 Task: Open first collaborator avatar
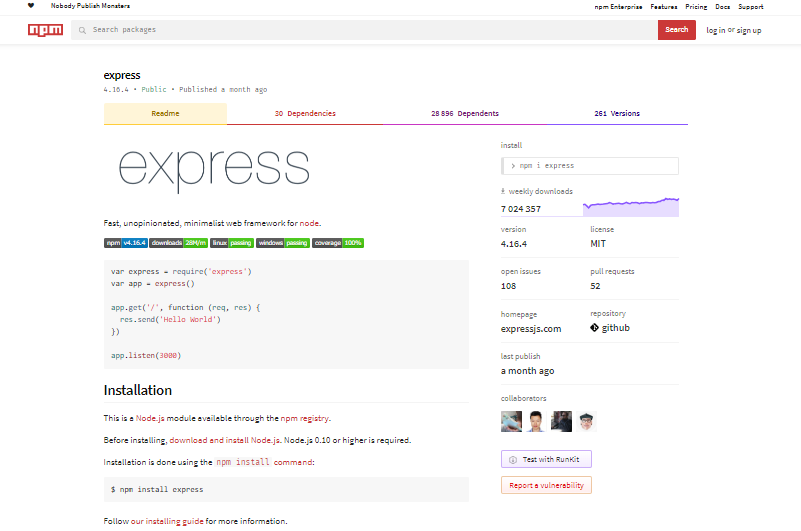pyautogui.click(x=511, y=422)
